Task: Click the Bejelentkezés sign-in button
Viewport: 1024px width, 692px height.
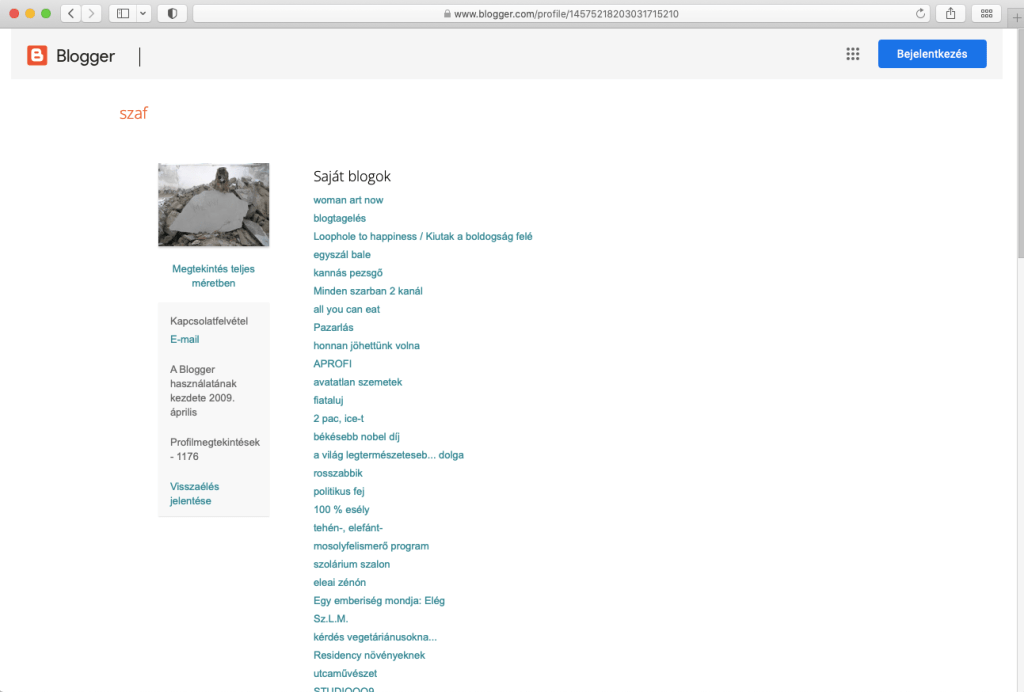Action: (932, 54)
